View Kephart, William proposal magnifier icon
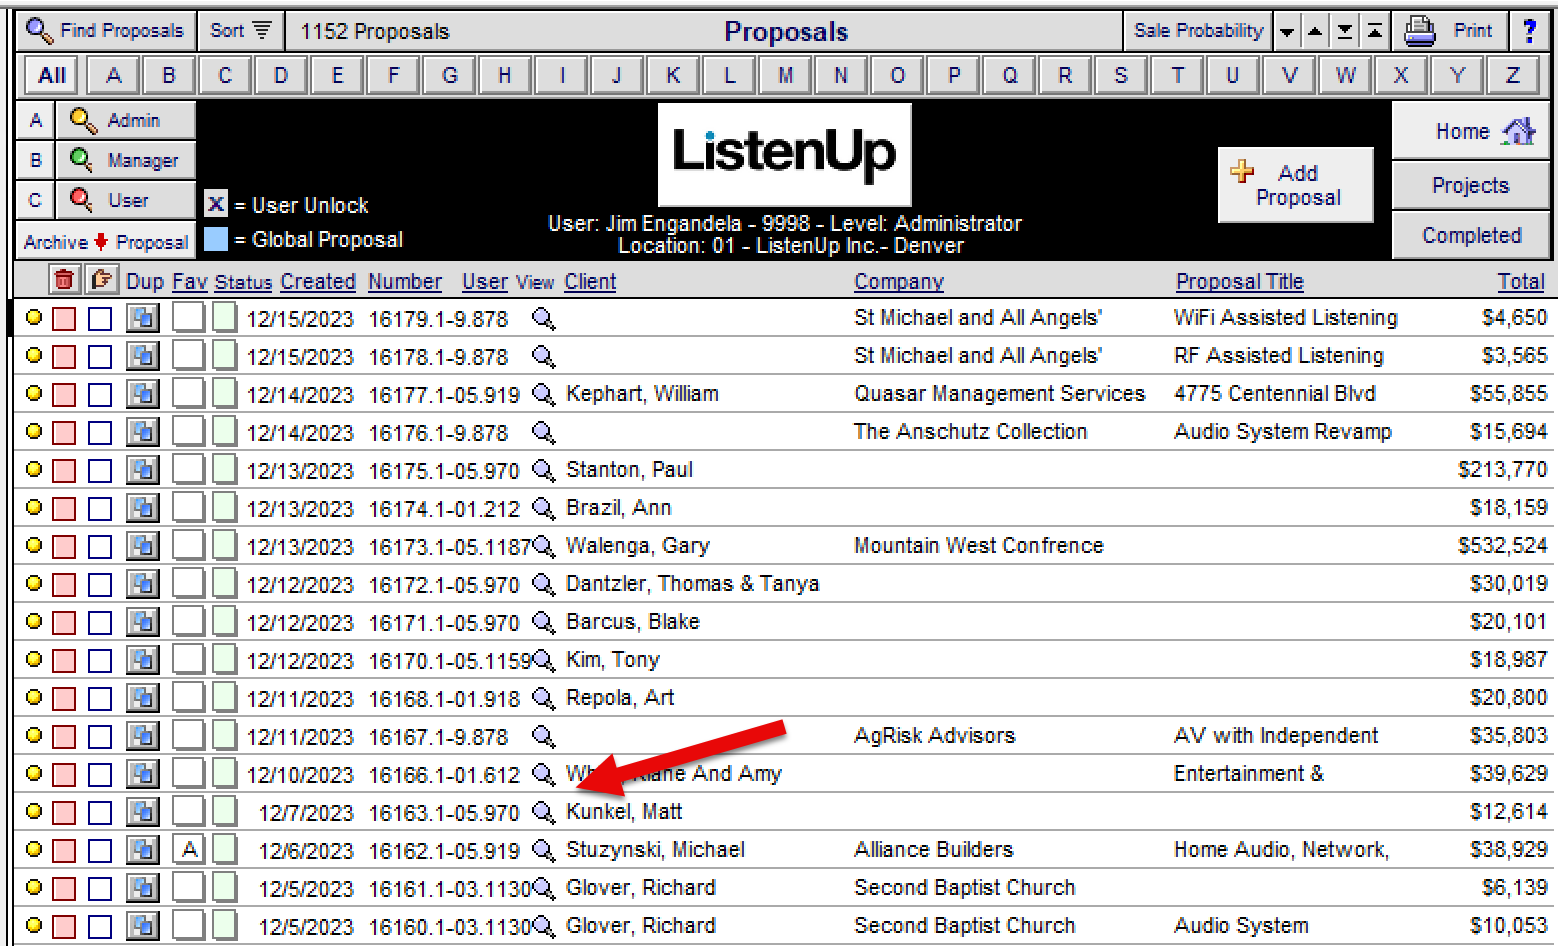This screenshot has width=1558, height=946. (543, 394)
